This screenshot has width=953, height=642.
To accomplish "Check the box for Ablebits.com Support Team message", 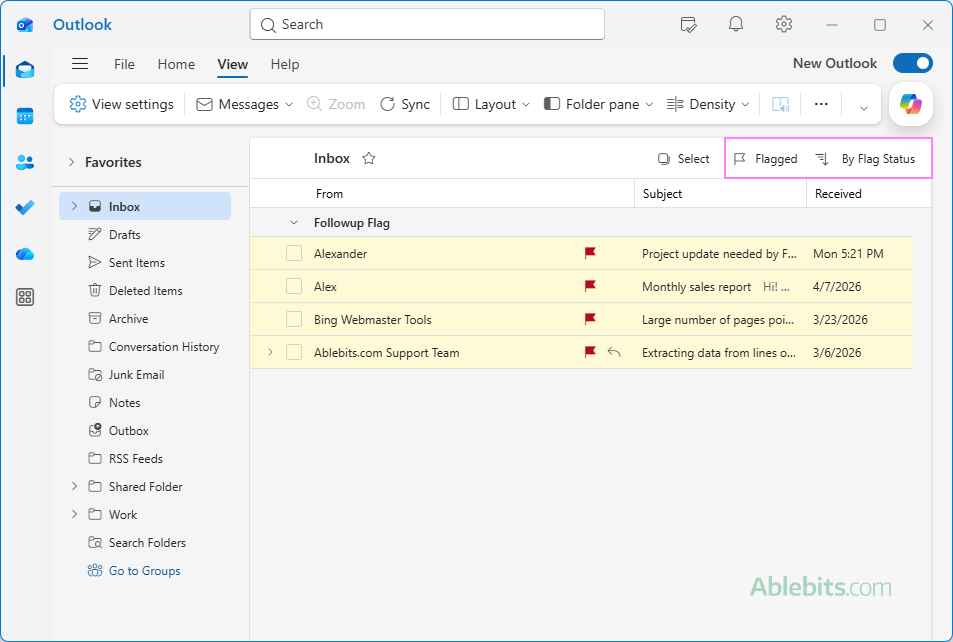I will tap(294, 352).
